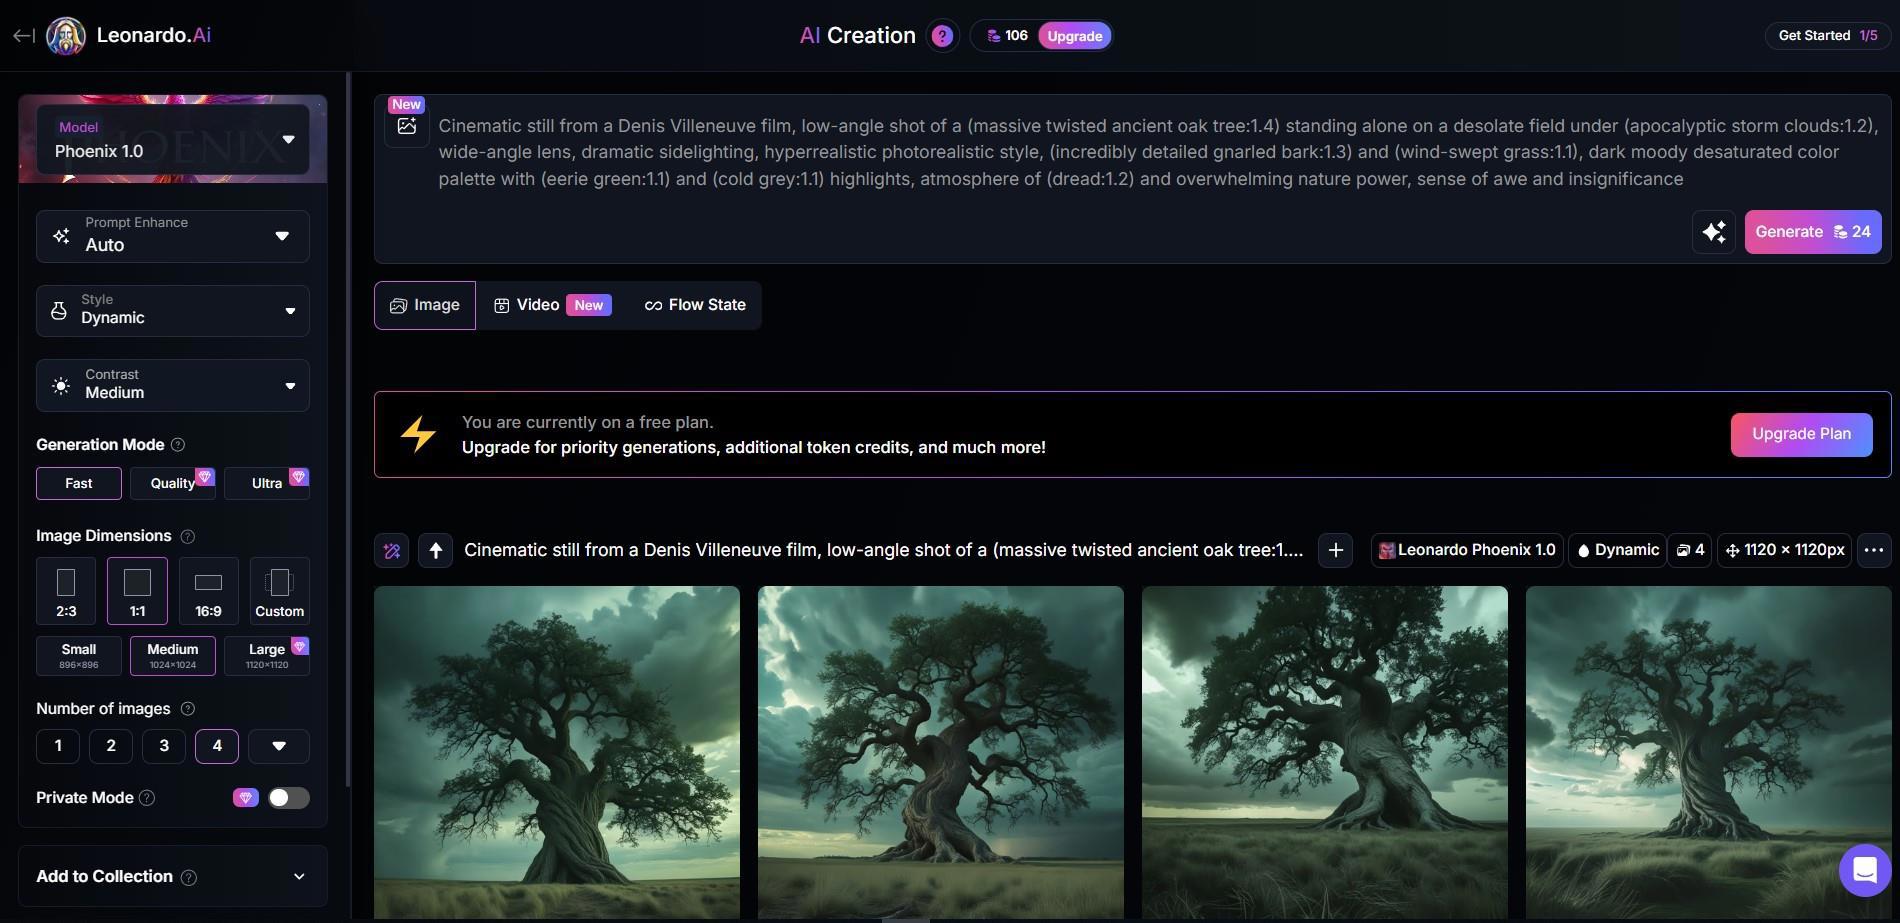
Task: Select Quality generation mode
Action: point(173,483)
